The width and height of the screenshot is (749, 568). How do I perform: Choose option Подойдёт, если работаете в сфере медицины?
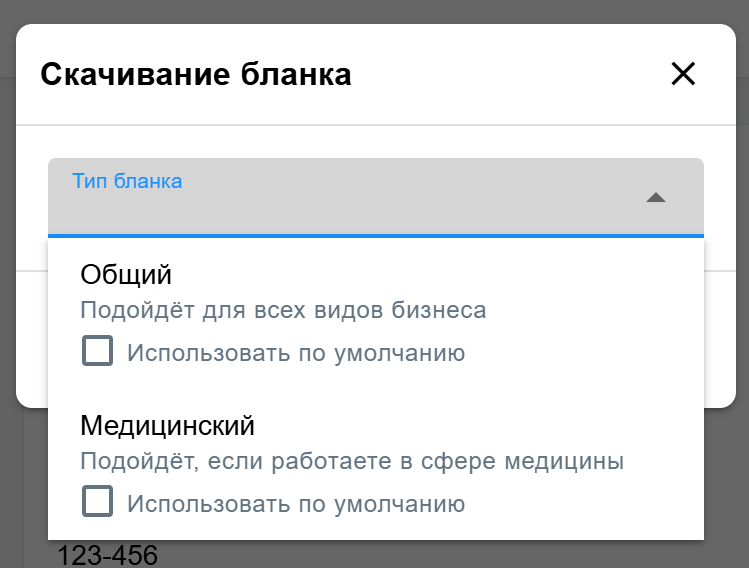352,461
